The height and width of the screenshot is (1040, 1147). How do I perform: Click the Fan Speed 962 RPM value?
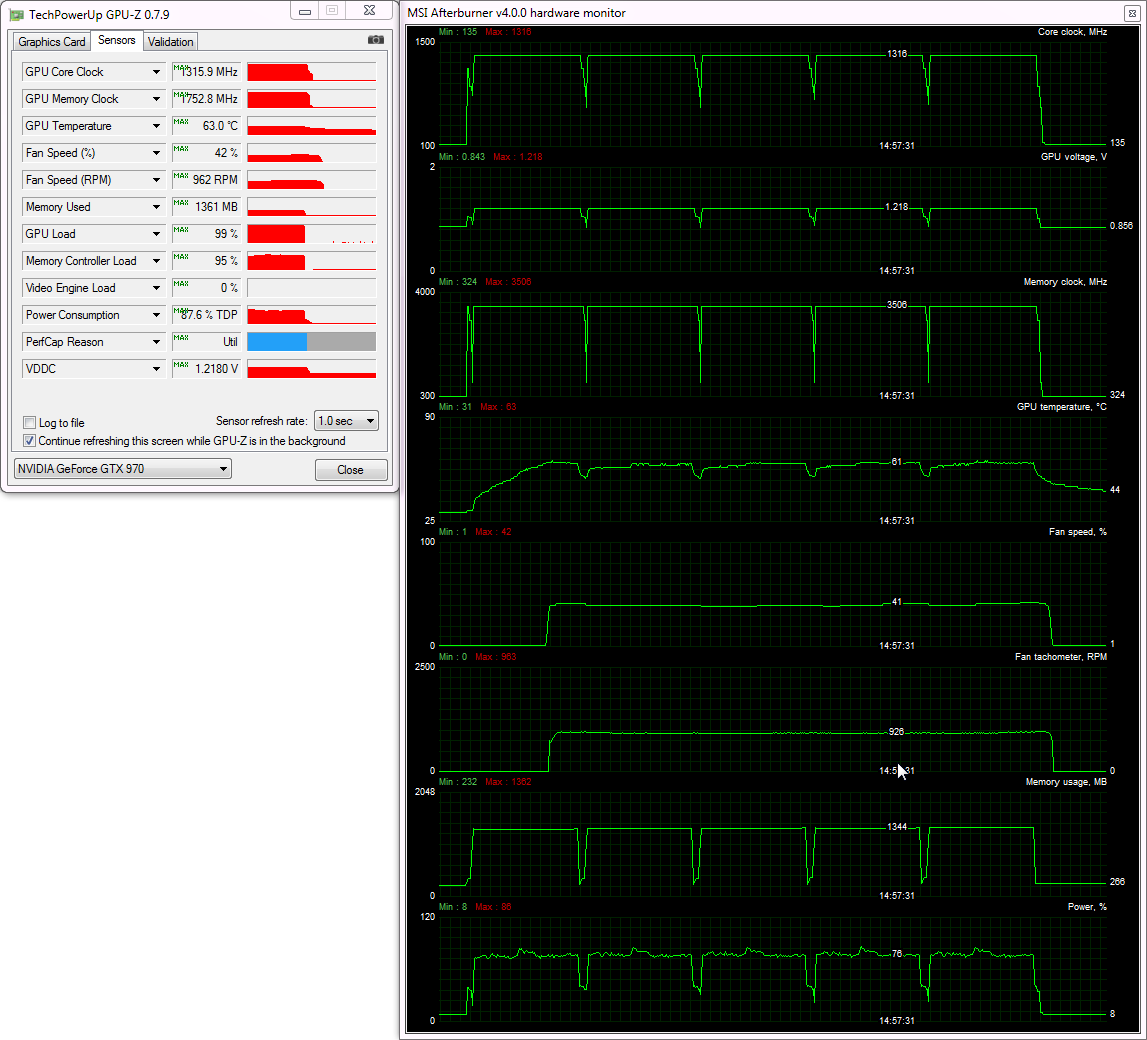(x=207, y=180)
